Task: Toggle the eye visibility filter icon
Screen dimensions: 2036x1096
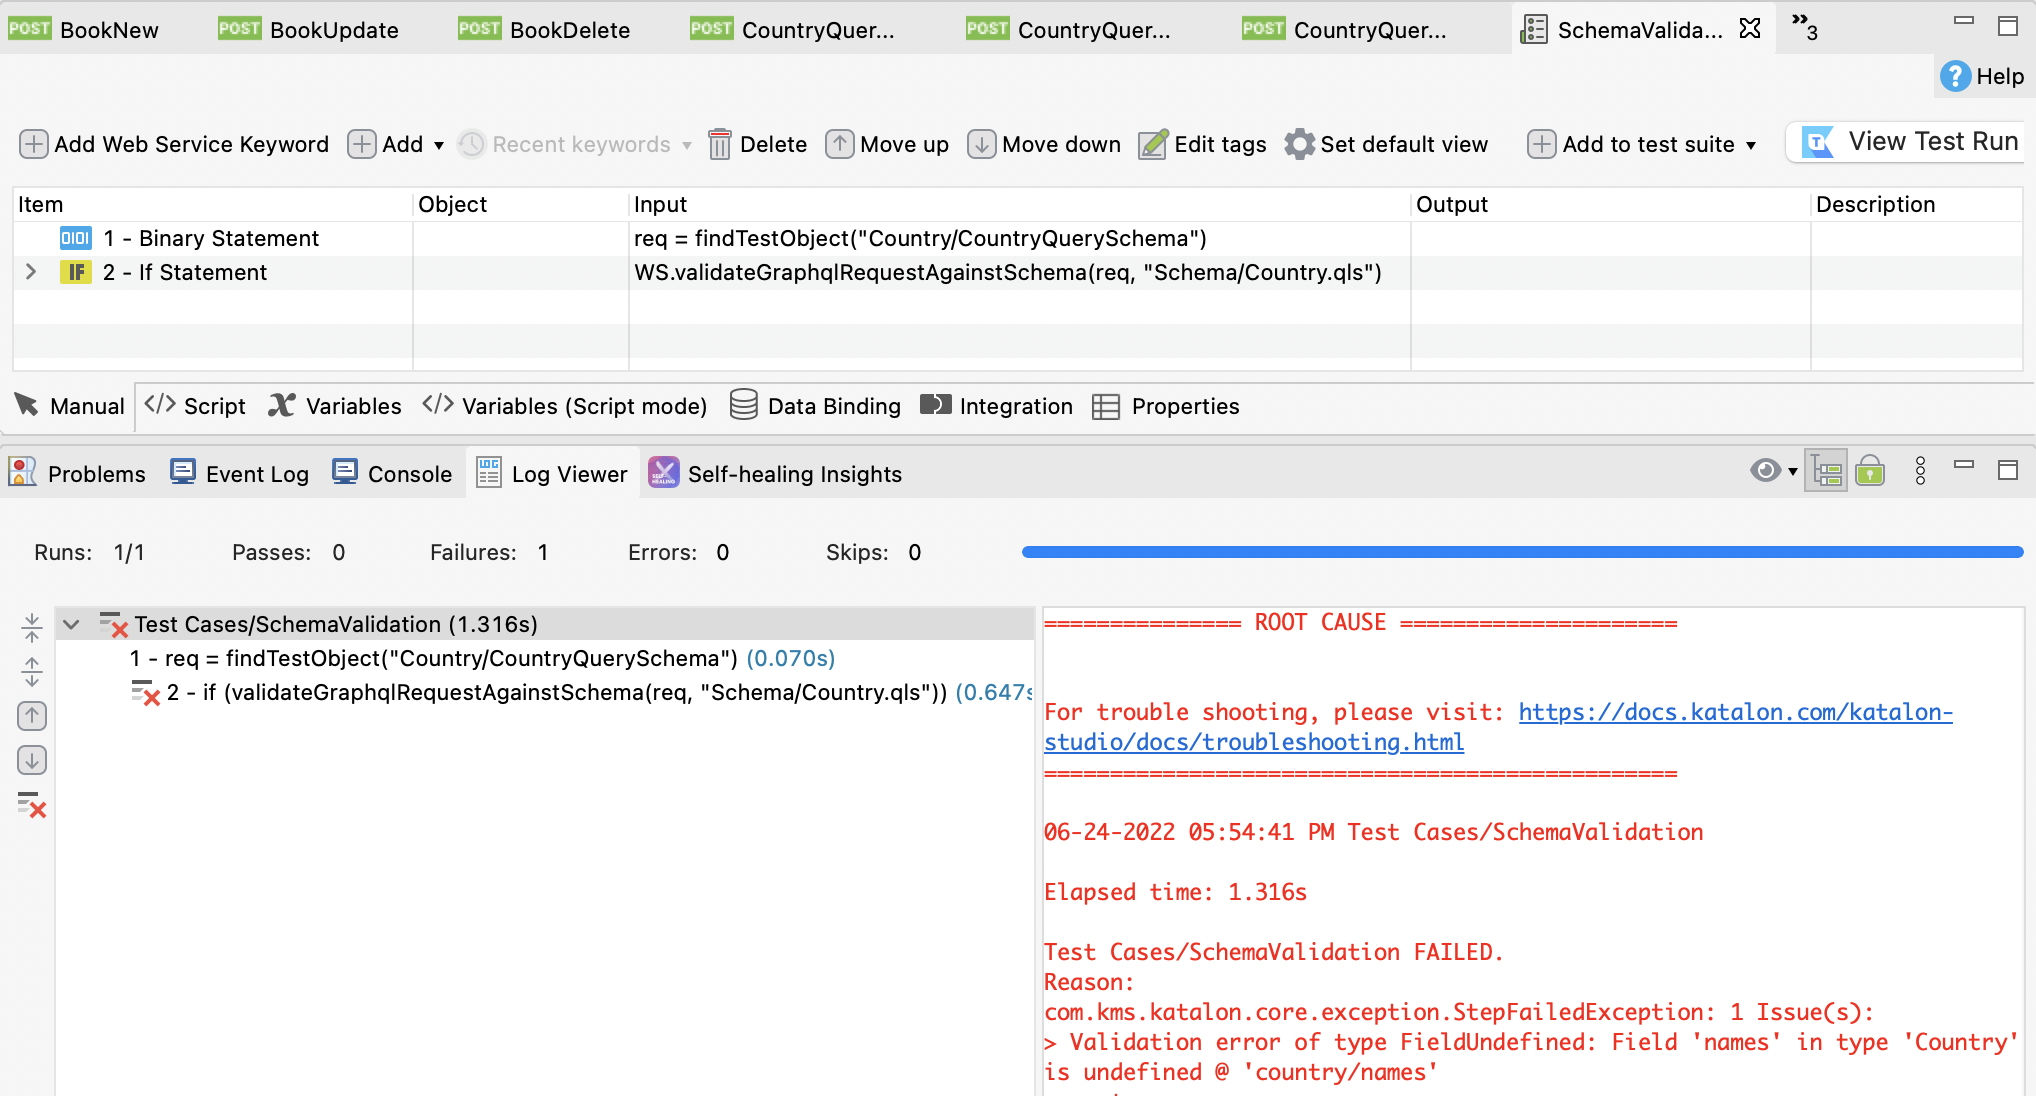Action: pos(1765,471)
